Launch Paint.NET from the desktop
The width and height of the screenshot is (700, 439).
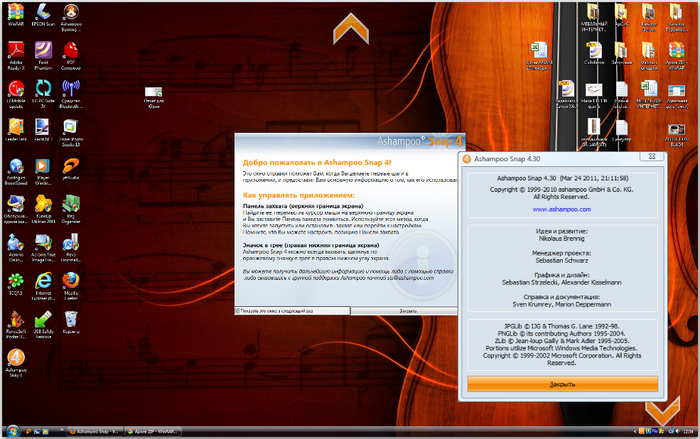(43, 130)
